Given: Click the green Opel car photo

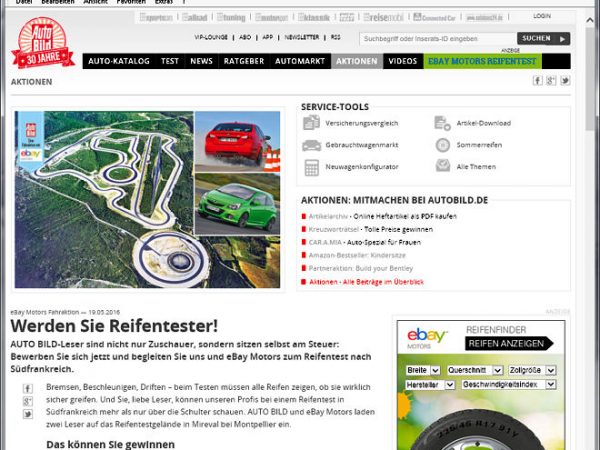Looking at the screenshot, I should [x=238, y=204].
